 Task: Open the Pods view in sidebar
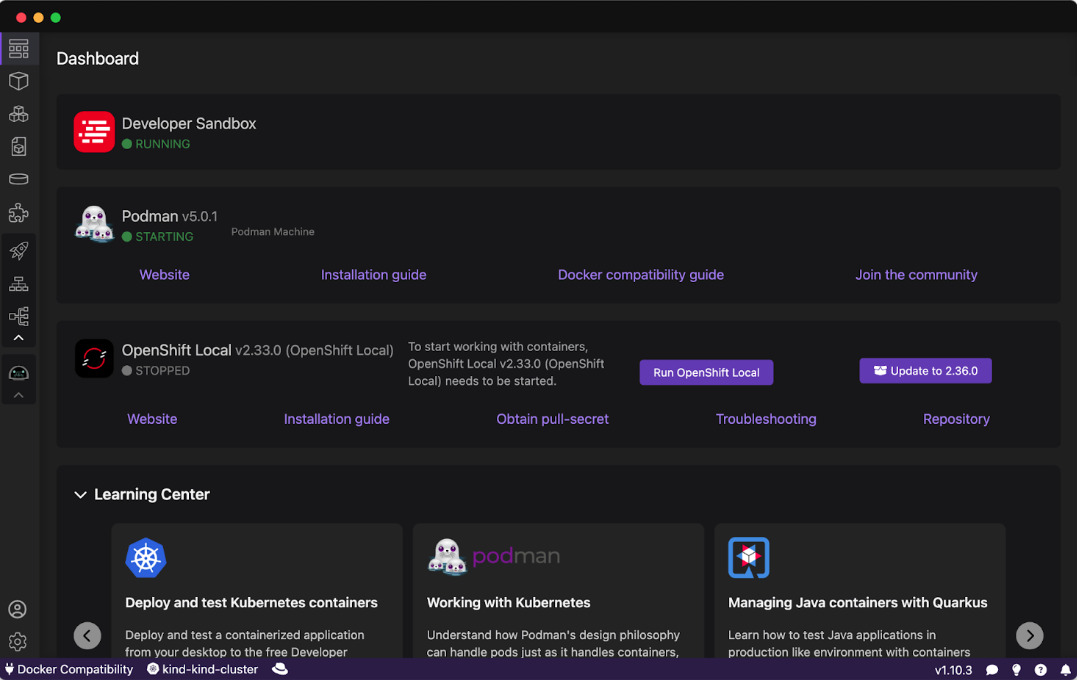[x=18, y=114]
